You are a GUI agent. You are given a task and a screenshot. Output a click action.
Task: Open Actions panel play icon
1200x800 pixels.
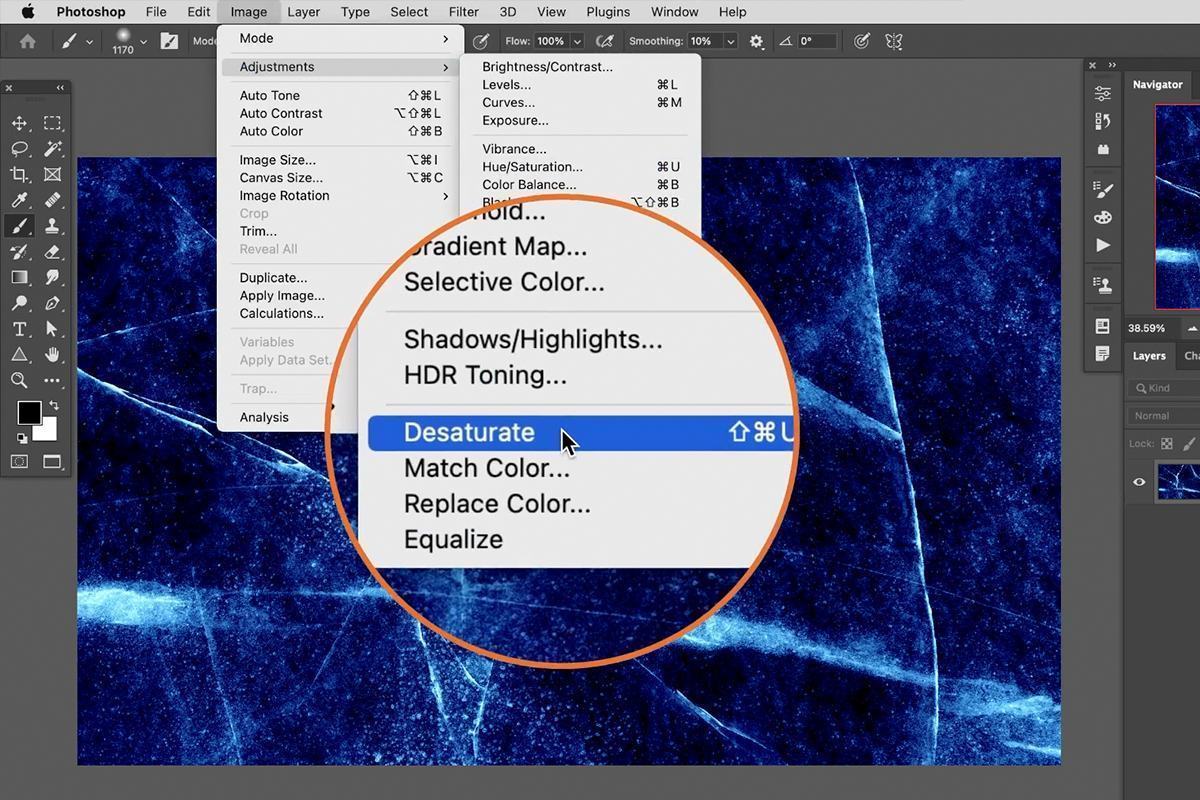point(1103,245)
